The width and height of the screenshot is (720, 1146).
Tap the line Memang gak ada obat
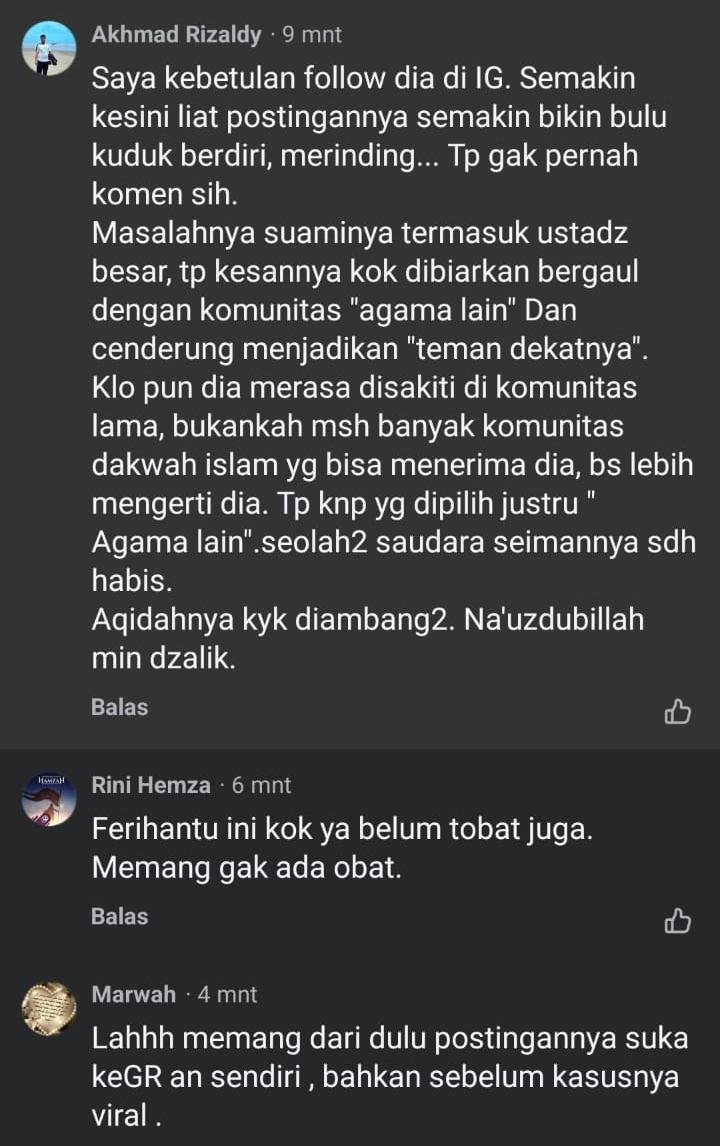(x=247, y=868)
